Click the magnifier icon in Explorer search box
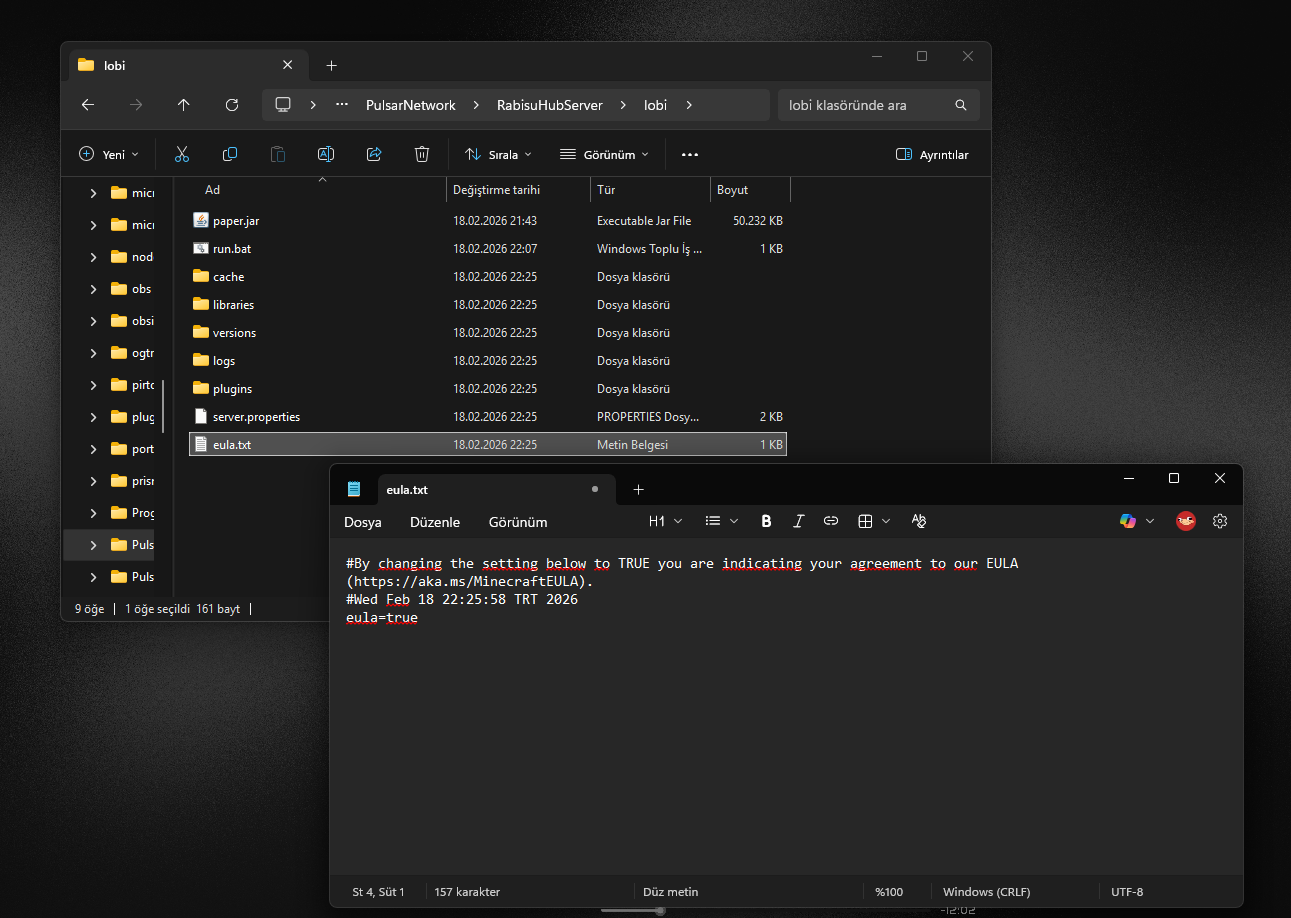 961,105
